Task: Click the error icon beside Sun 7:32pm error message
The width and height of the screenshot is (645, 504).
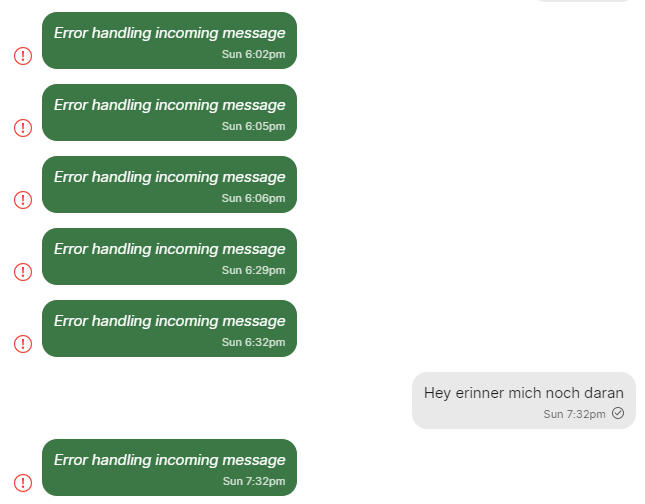Action: pos(23,483)
